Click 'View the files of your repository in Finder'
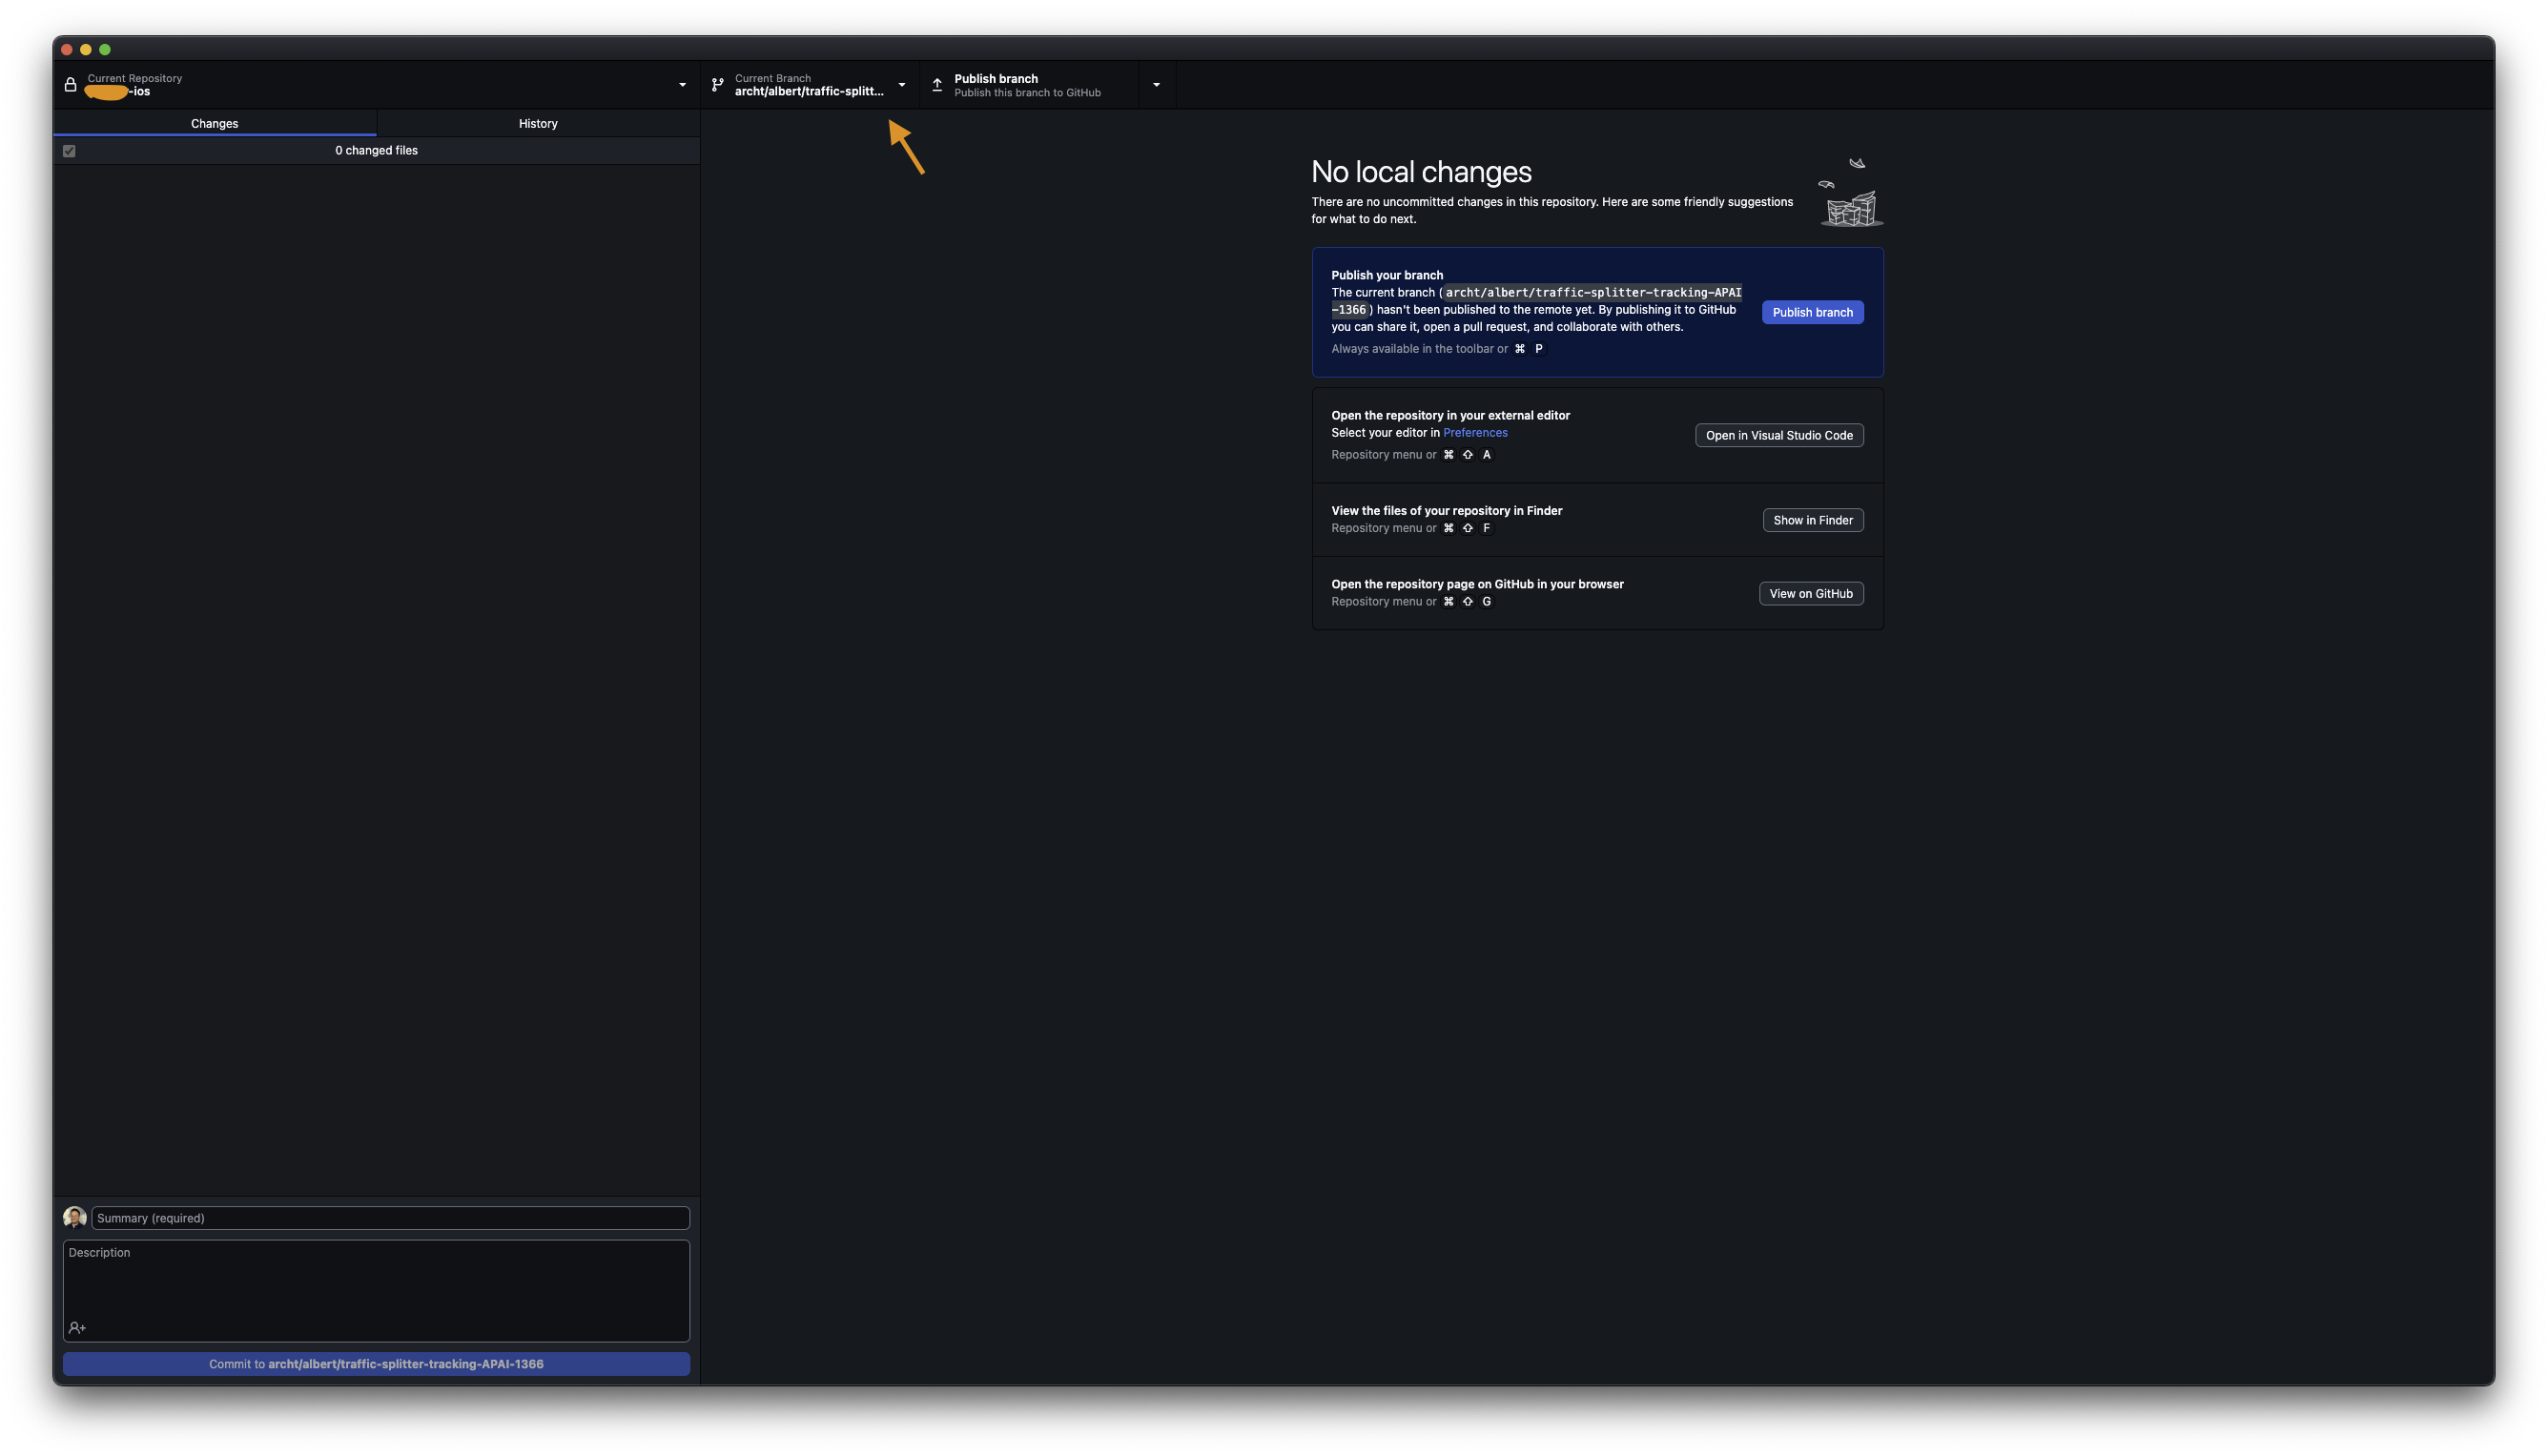This screenshot has width=2548, height=1456. pos(1446,511)
